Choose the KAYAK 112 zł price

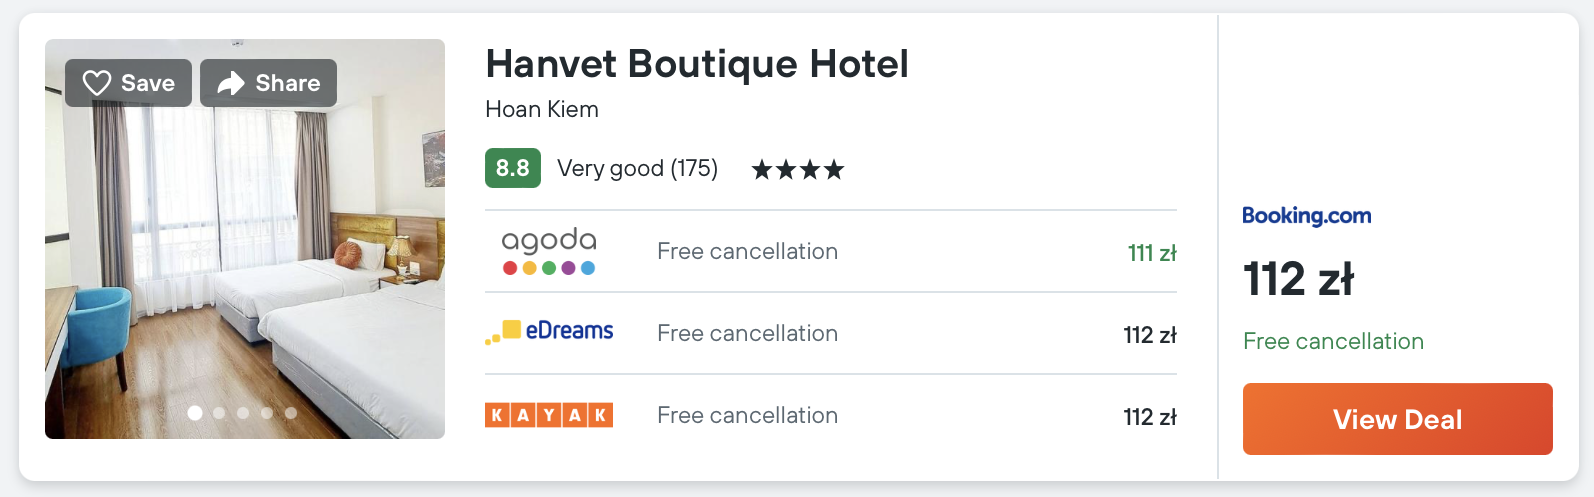[x=1149, y=417]
